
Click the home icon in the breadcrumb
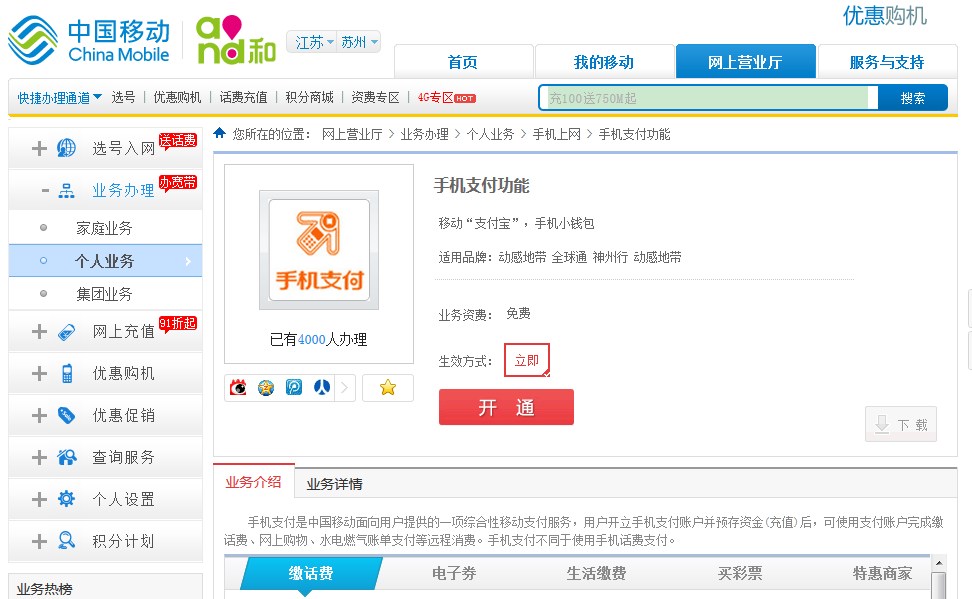click(219, 133)
